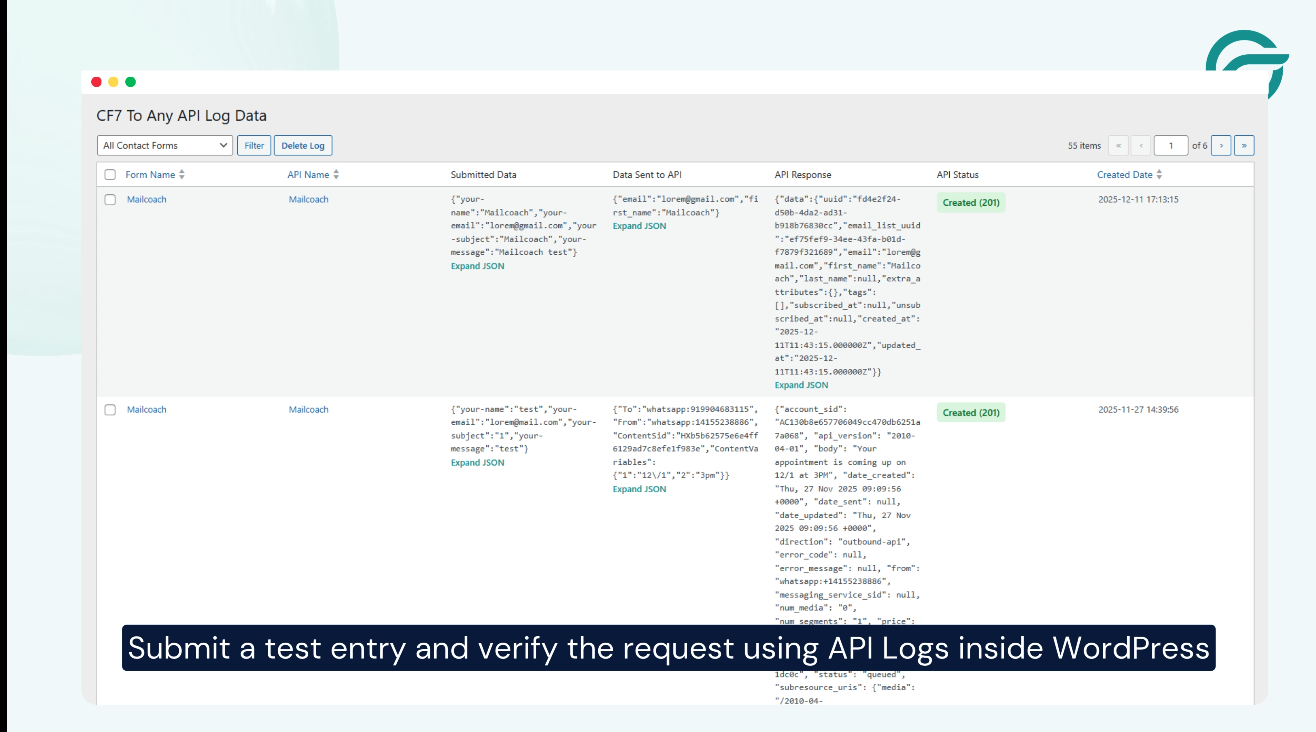Click the Filter button
Image resolution: width=1316 pixels, height=732 pixels.
[x=253, y=145]
